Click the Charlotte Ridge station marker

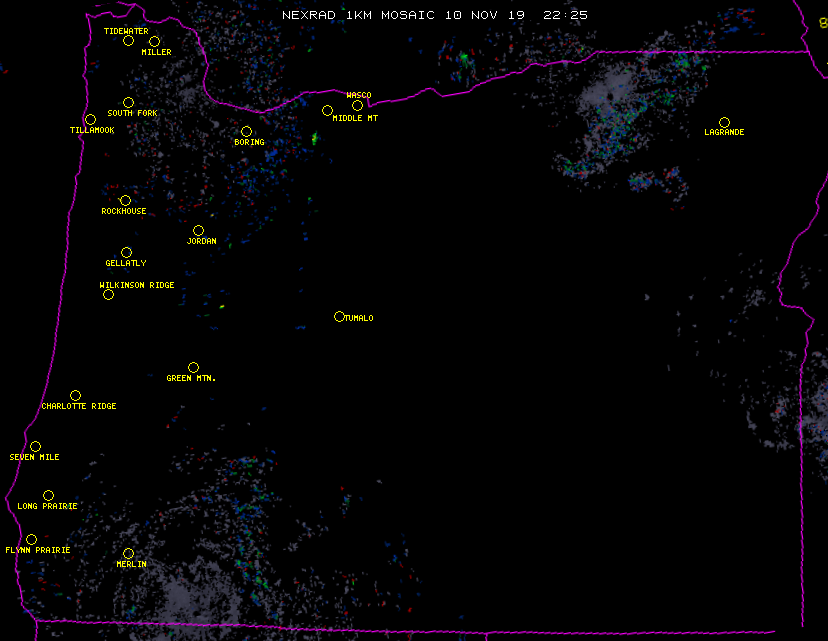[x=75, y=395]
